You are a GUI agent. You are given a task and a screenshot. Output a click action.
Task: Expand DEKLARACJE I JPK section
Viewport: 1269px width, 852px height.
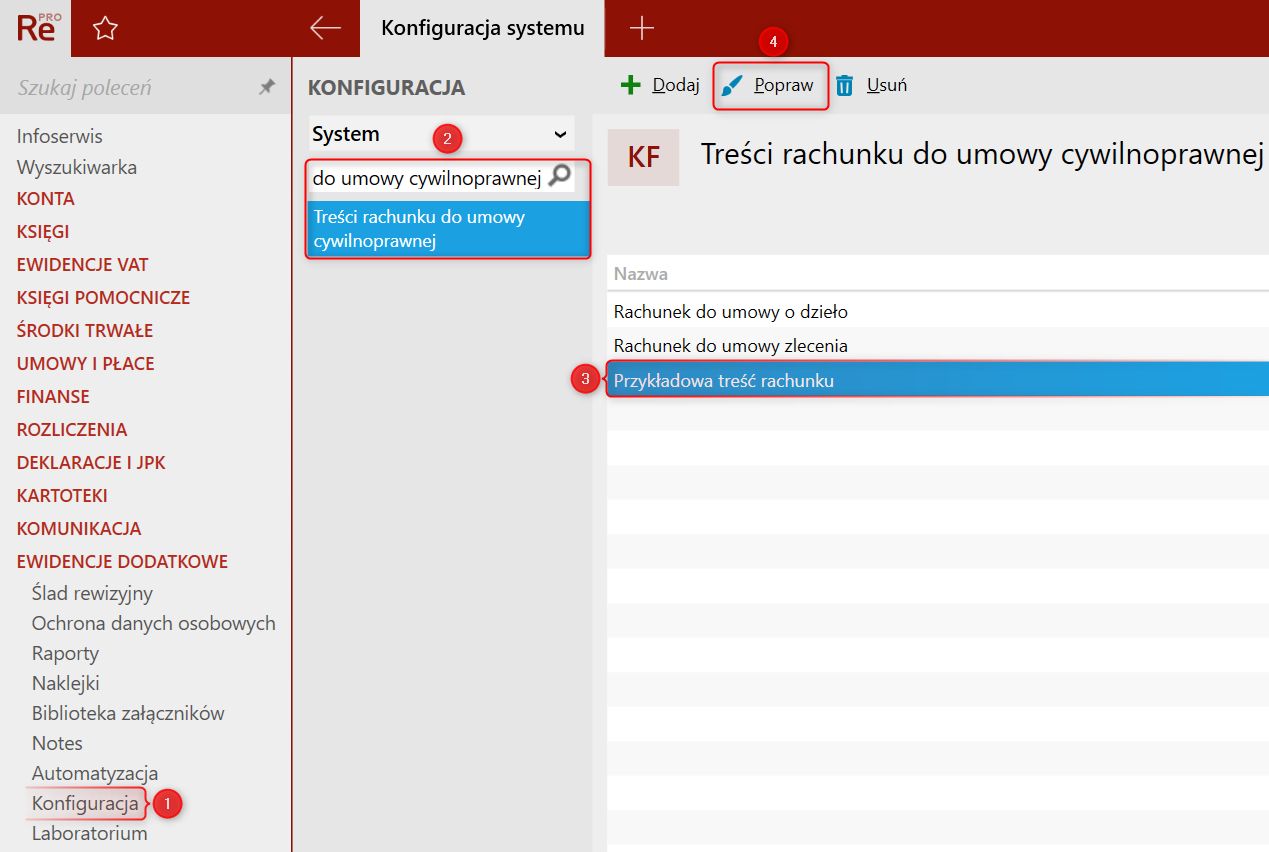tap(91, 463)
